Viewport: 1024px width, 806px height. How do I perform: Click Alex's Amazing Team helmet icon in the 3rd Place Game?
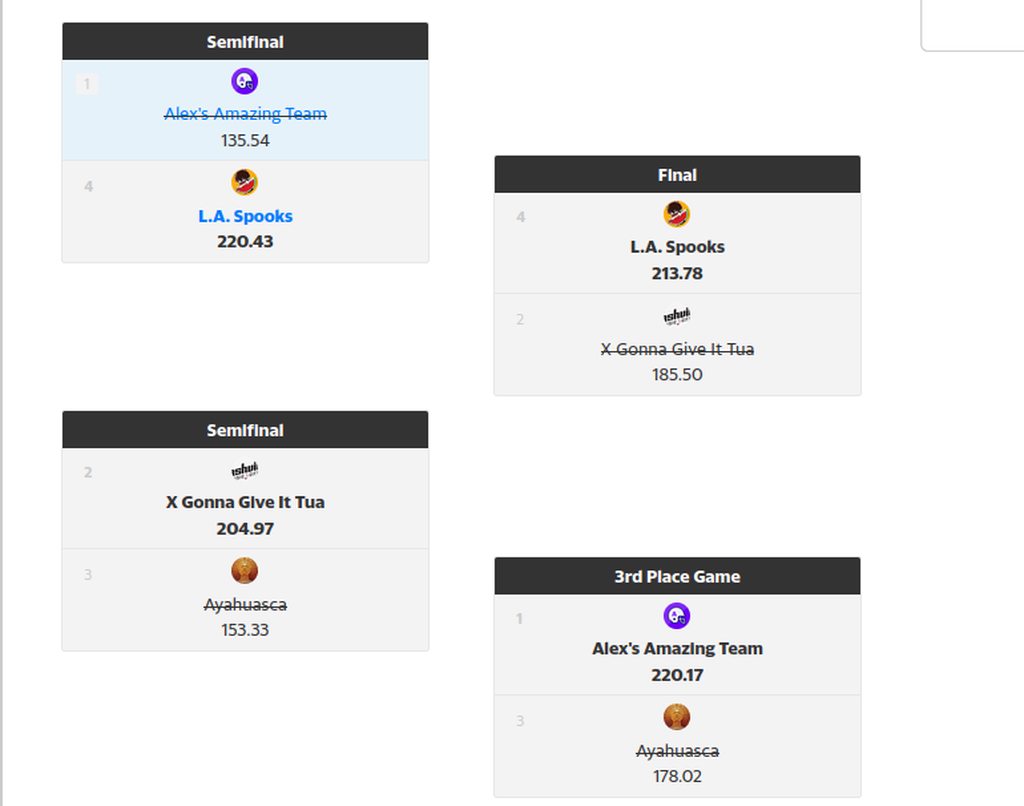pos(677,615)
